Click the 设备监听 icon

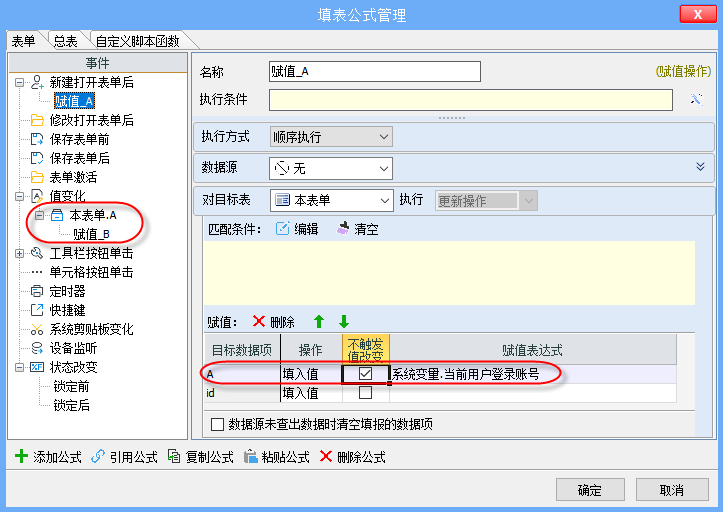37,348
